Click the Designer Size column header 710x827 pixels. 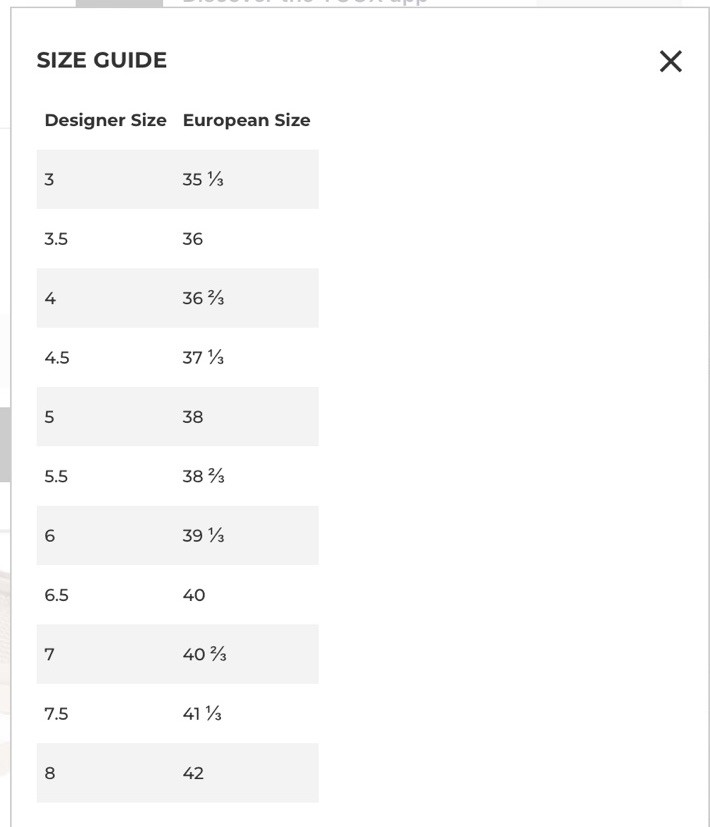[x=105, y=120]
